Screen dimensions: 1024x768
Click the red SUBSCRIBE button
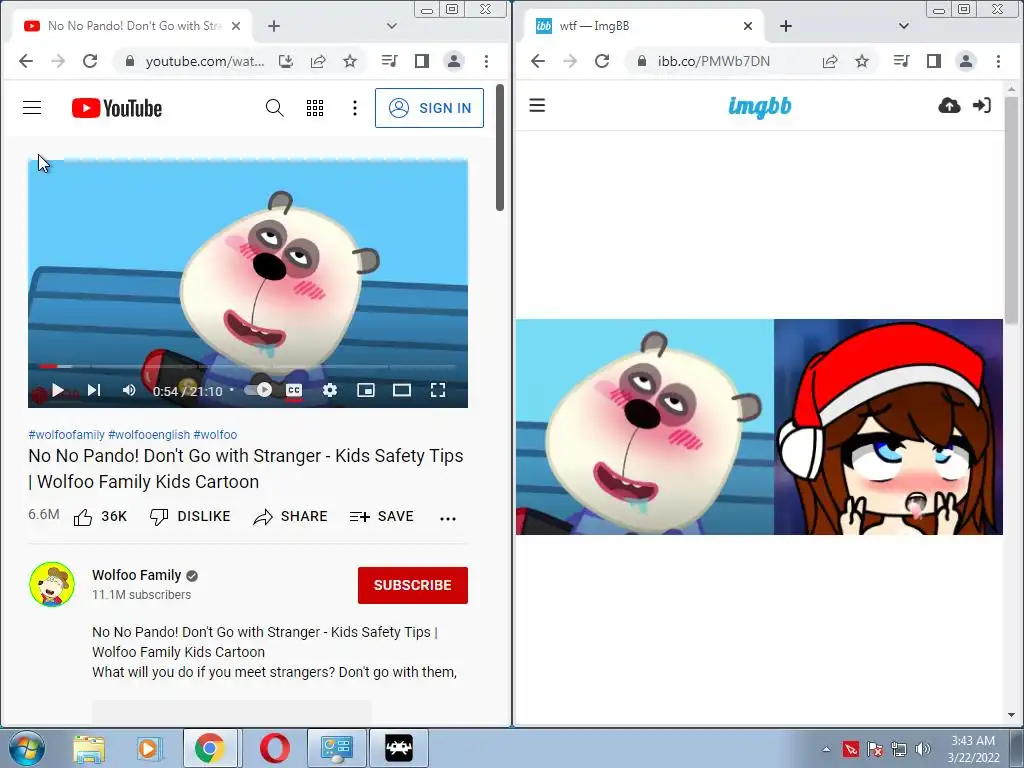(413, 585)
